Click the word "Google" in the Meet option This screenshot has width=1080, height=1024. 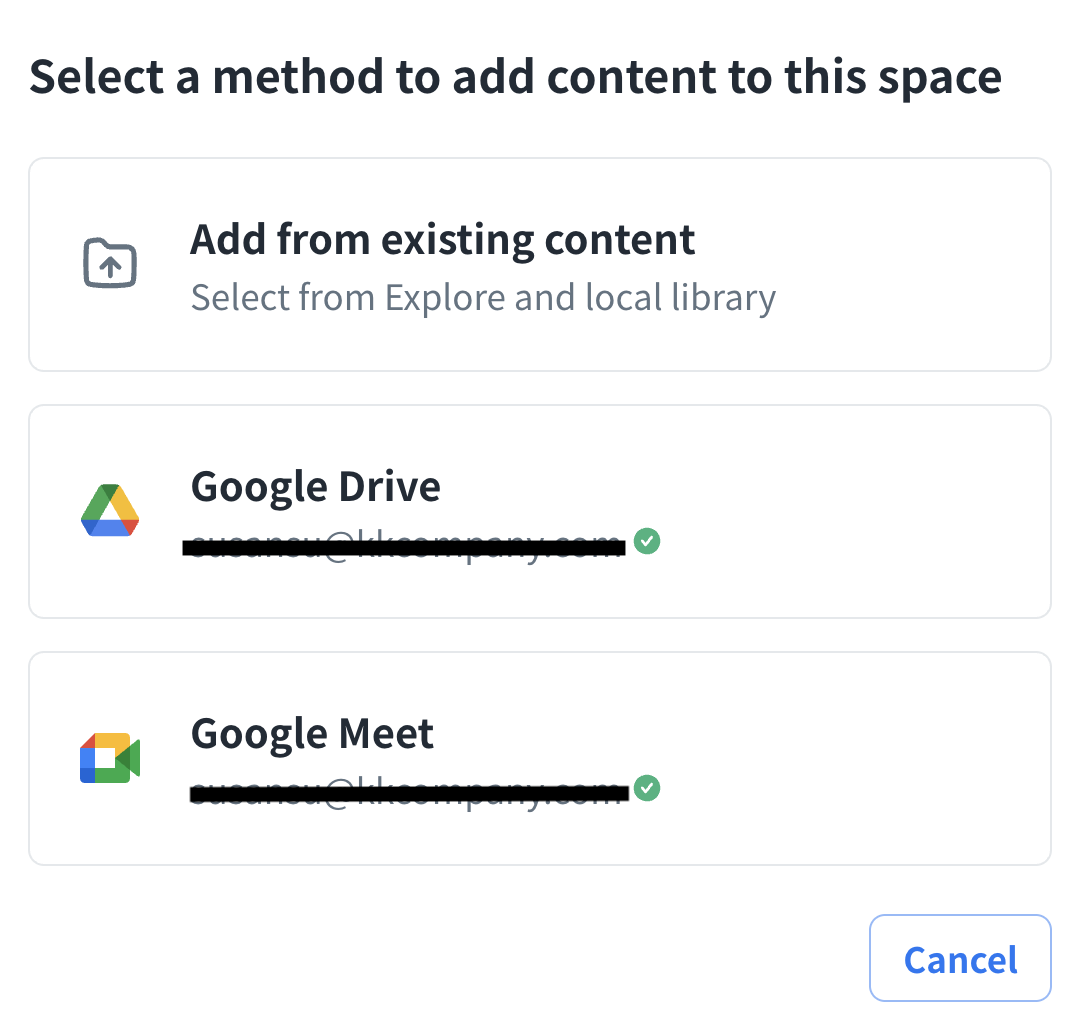[x=256, y=734]
